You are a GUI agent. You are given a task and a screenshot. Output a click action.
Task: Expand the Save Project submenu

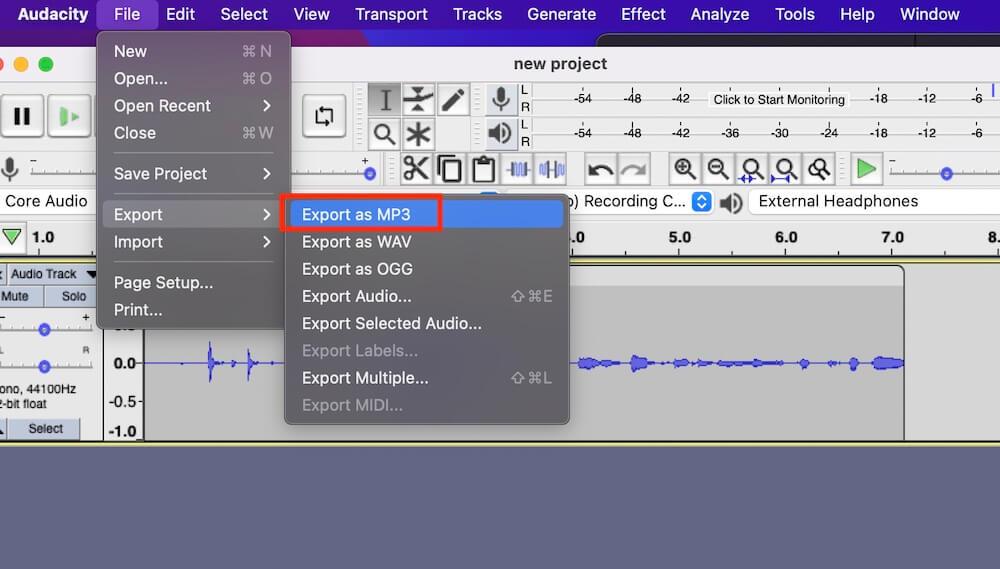click(x=193, y=174)
